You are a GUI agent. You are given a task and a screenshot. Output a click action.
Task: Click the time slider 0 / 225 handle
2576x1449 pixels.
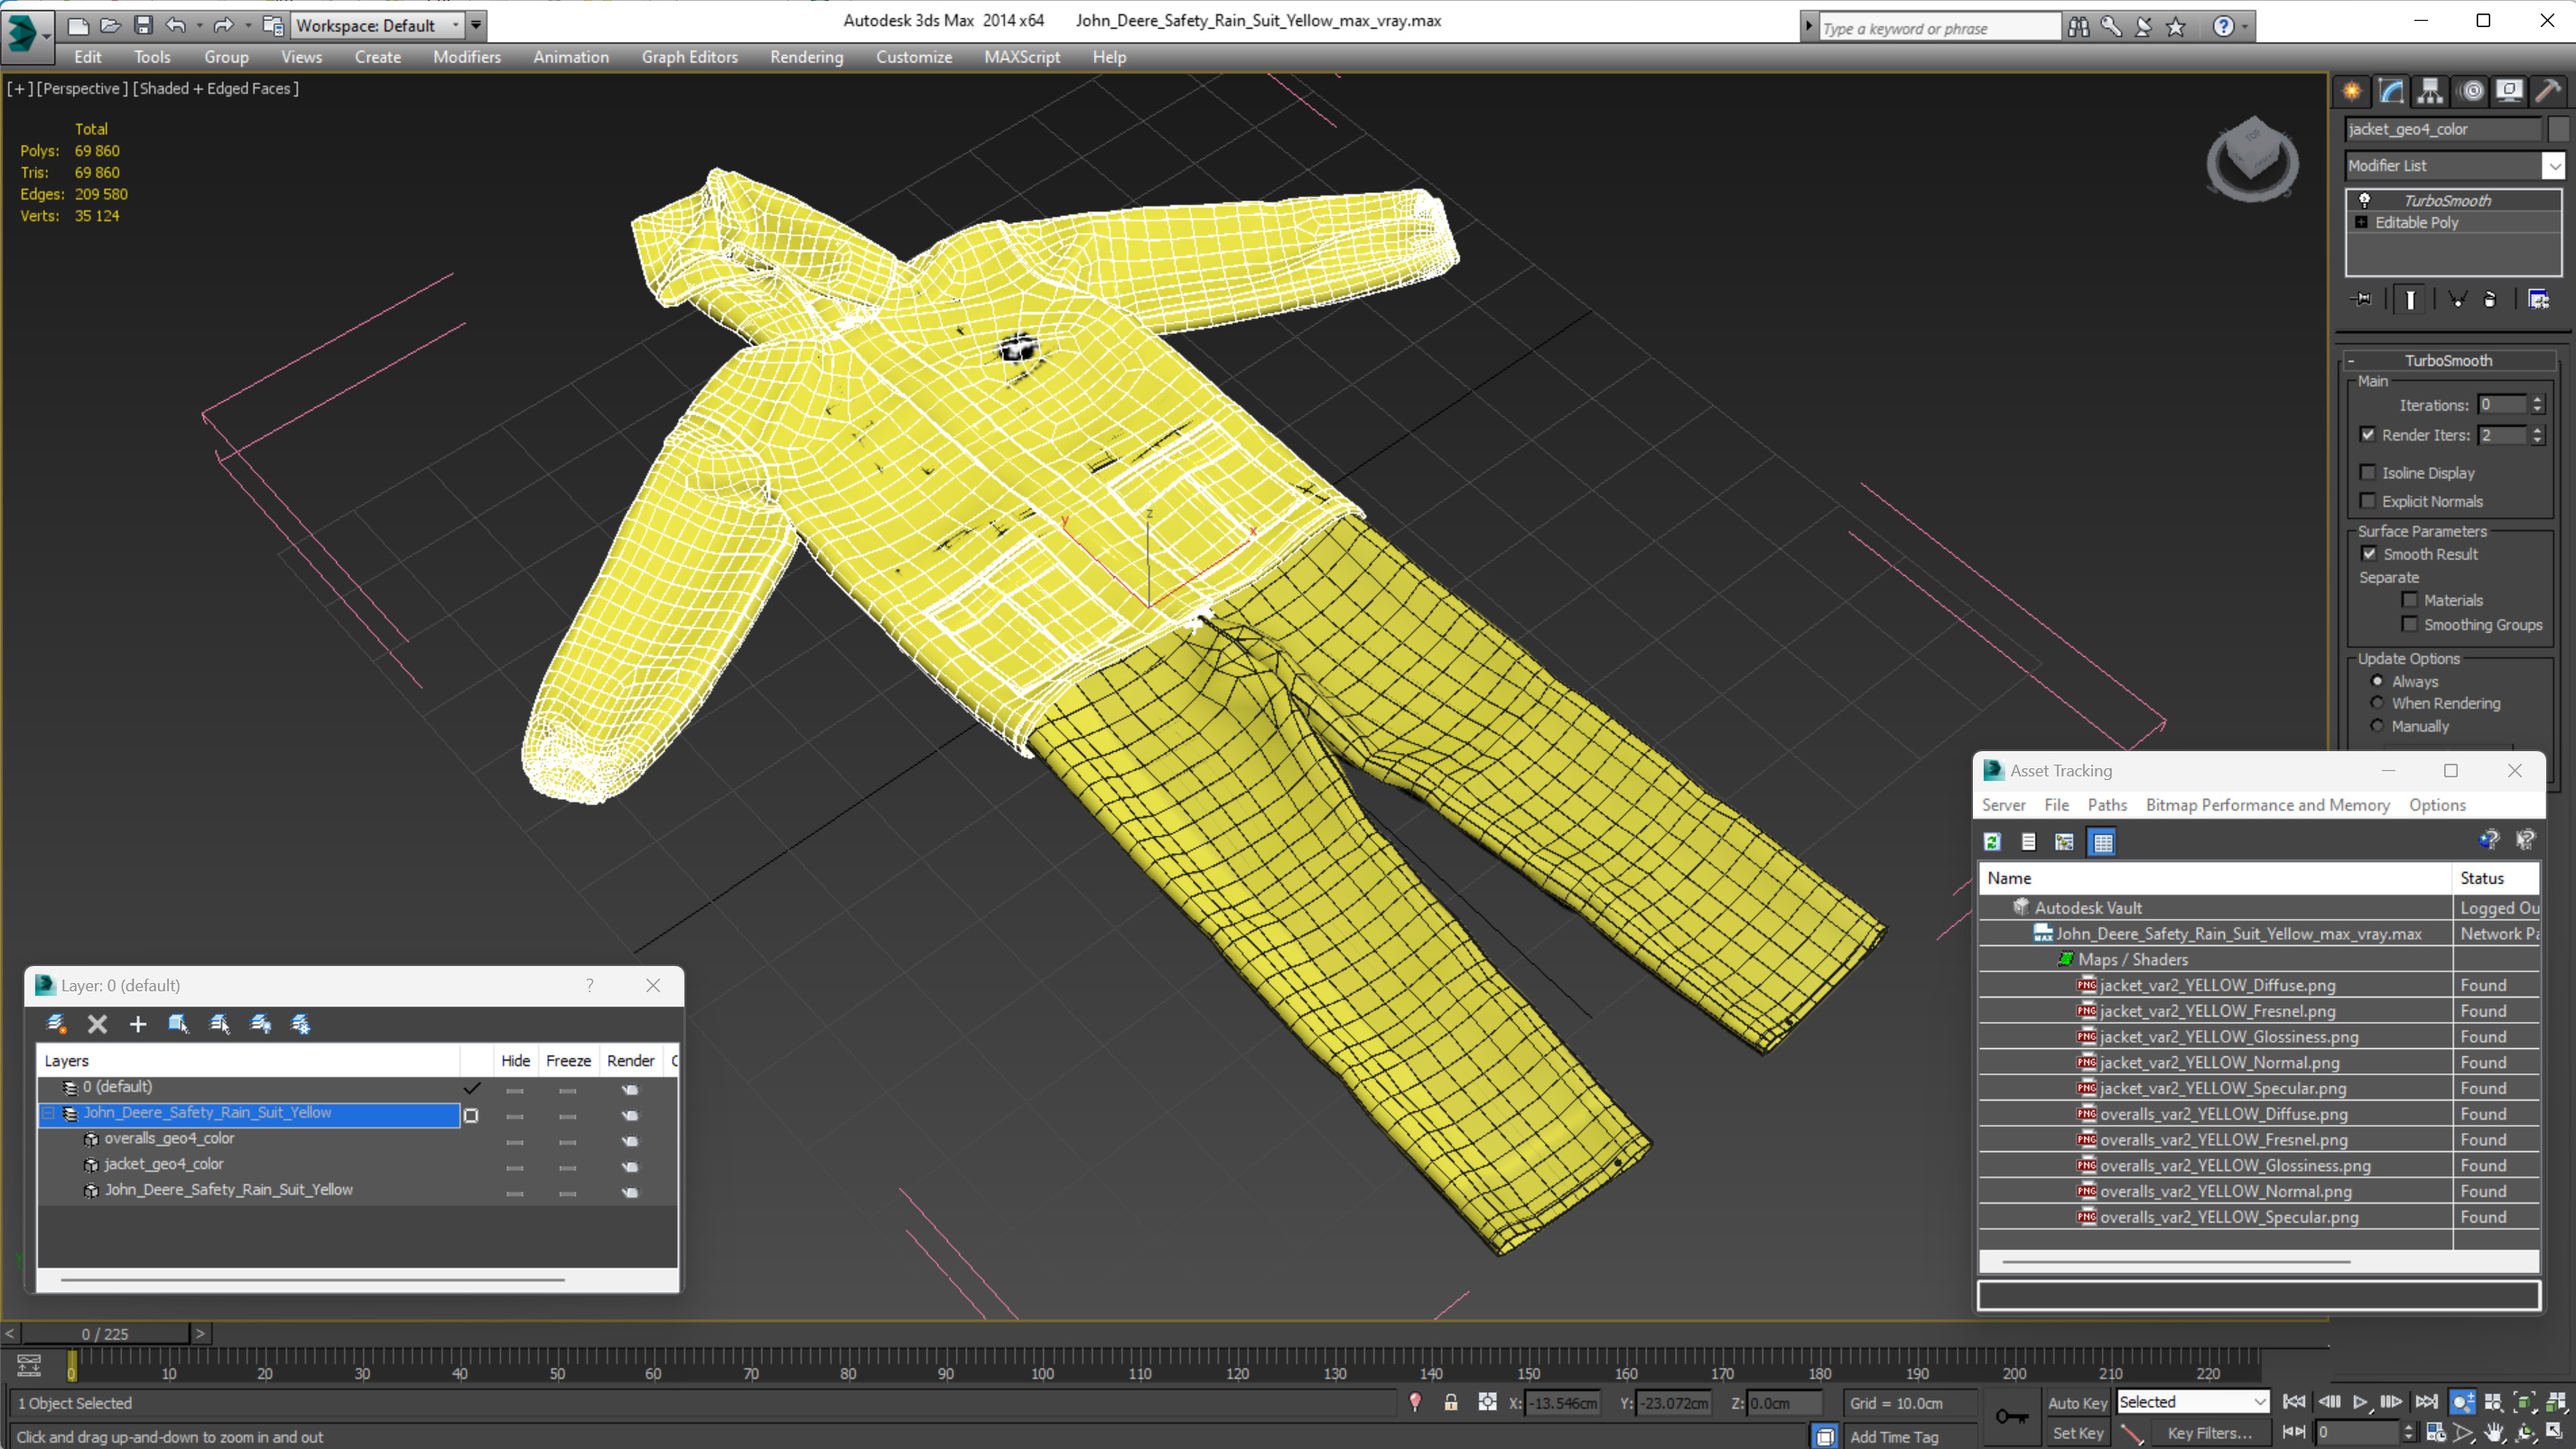point(105,1333)
